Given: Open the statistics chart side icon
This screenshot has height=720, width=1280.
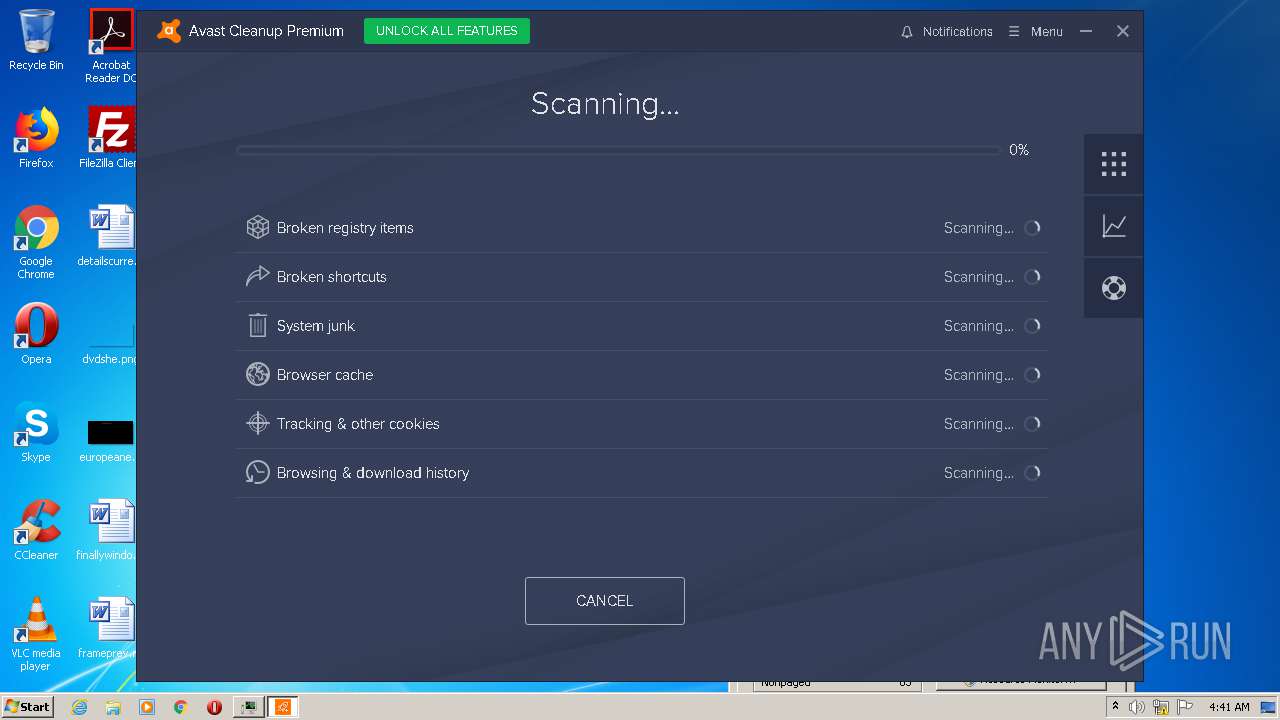Looking at the screenshot, I should pos(1114,226).
